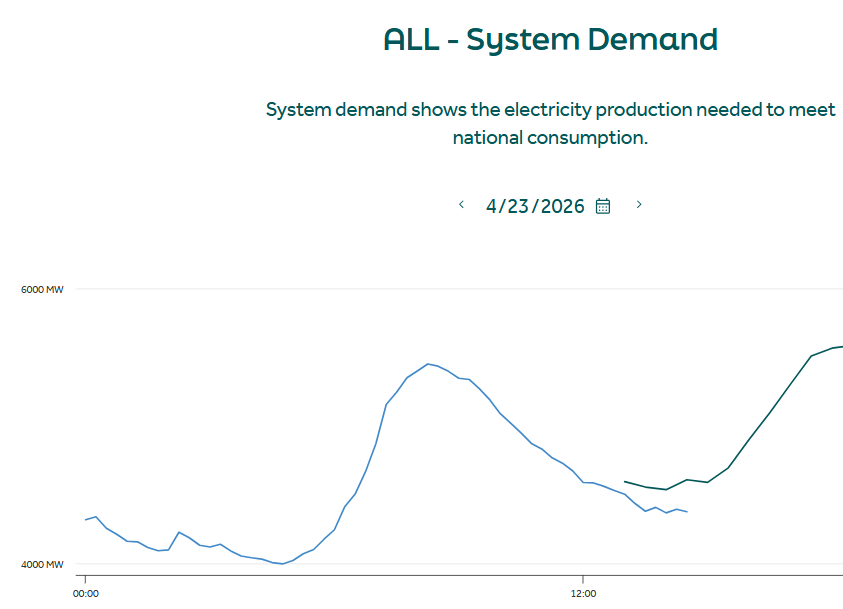
Task: Click the 4000 MW axis label
Action: pyautogui.click(x=42, y=564)
